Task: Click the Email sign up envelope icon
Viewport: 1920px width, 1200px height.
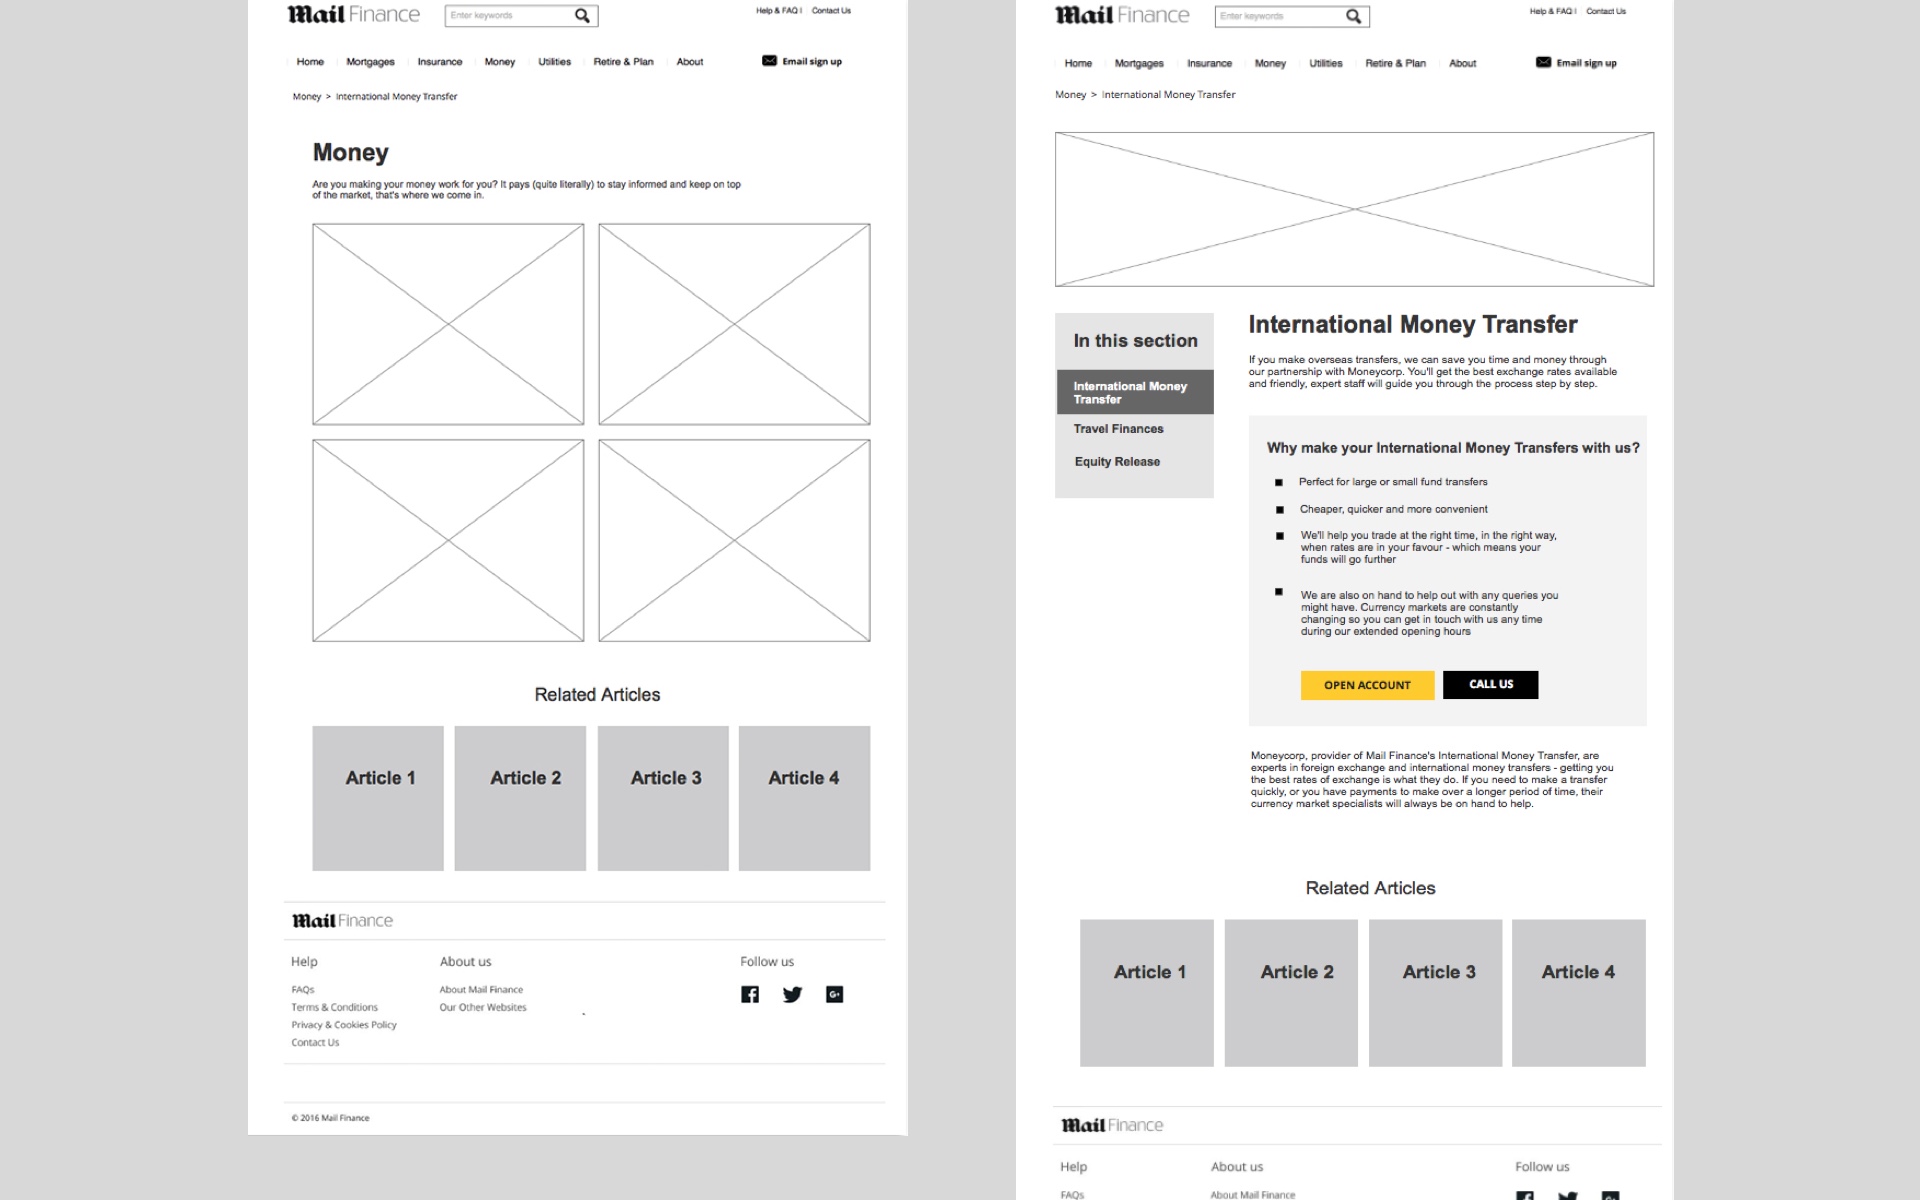Action: pos(768,61)
